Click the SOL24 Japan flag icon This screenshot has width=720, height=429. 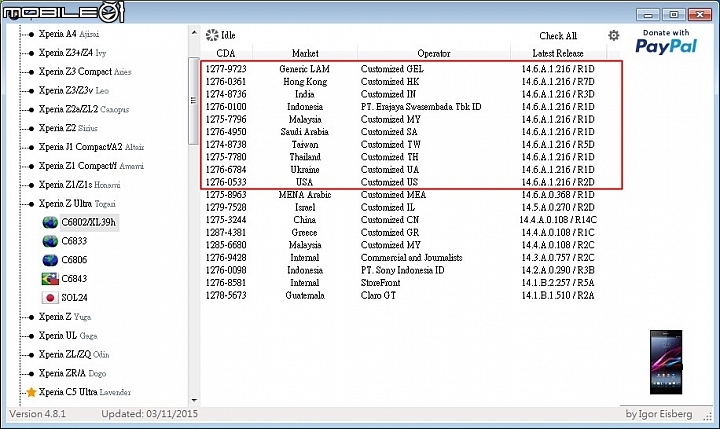click(x=50, y=298)
